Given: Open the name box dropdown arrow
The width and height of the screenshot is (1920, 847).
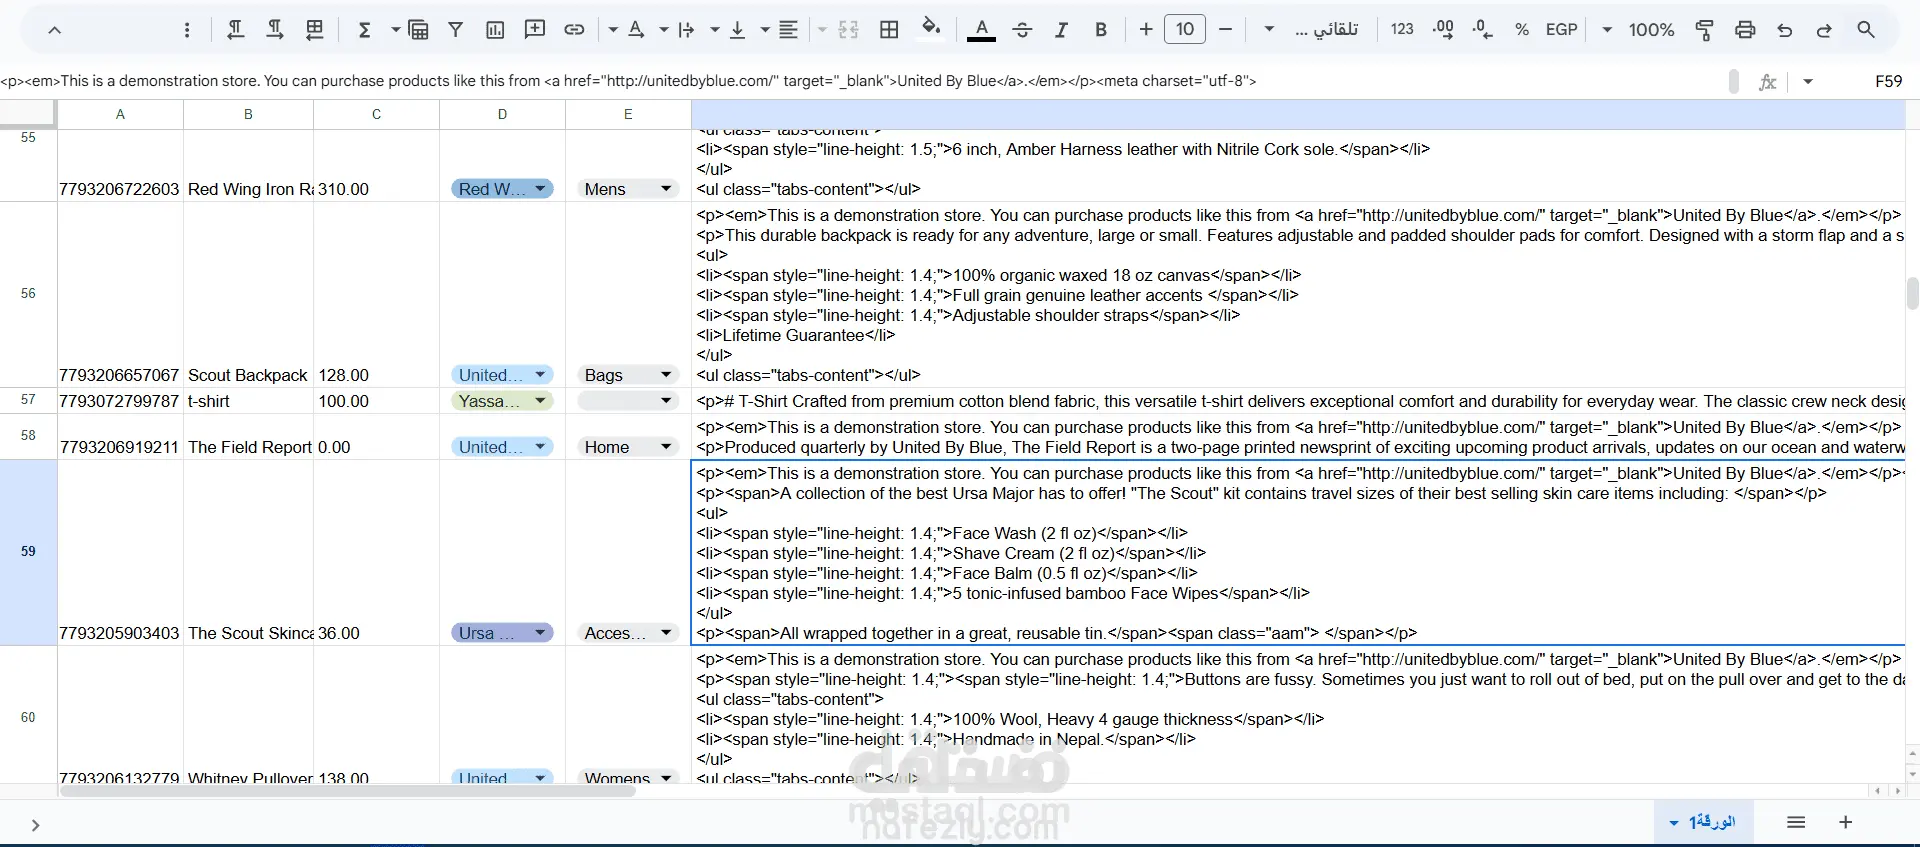Looking at the screenshot, I should coord(1808,82).
